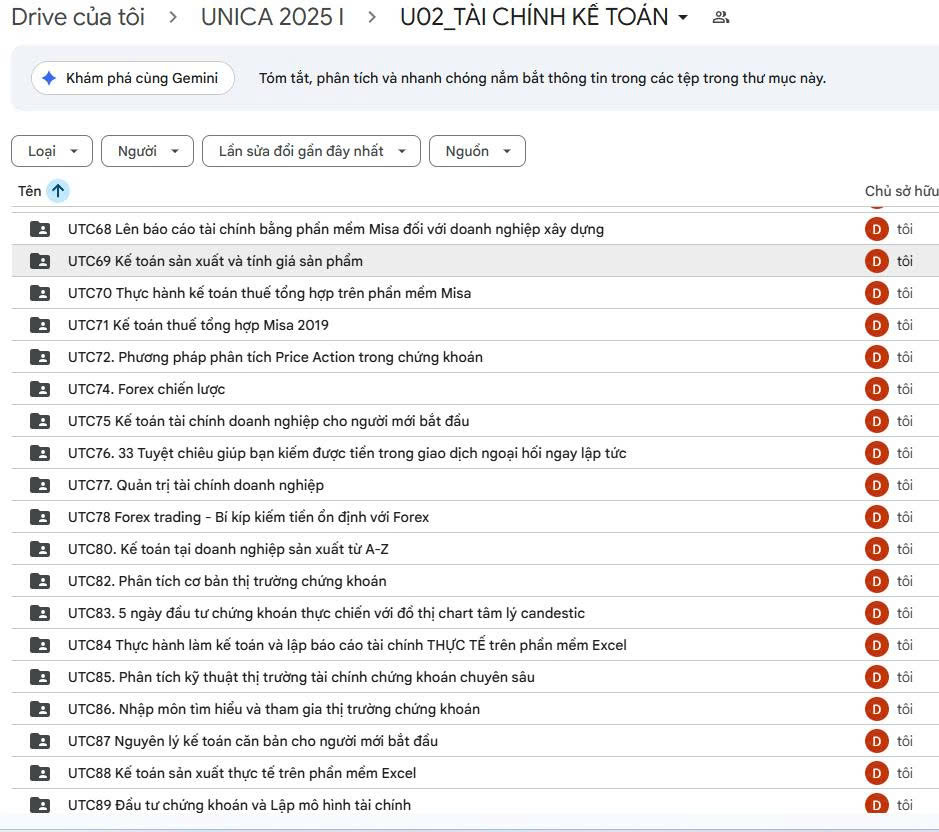Select UTC71 Kế toán thuế tổng hợp Misa 2019
This screenshot has width=939, height=832.
pos(198,325)
